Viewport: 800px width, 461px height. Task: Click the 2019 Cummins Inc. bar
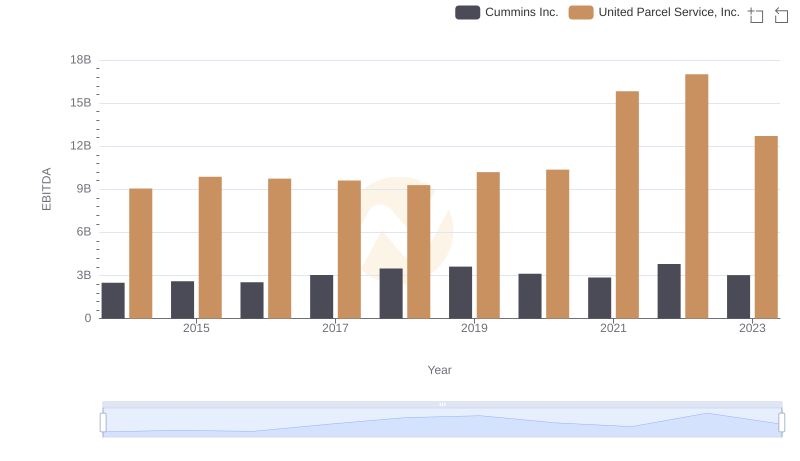(460, 293)
